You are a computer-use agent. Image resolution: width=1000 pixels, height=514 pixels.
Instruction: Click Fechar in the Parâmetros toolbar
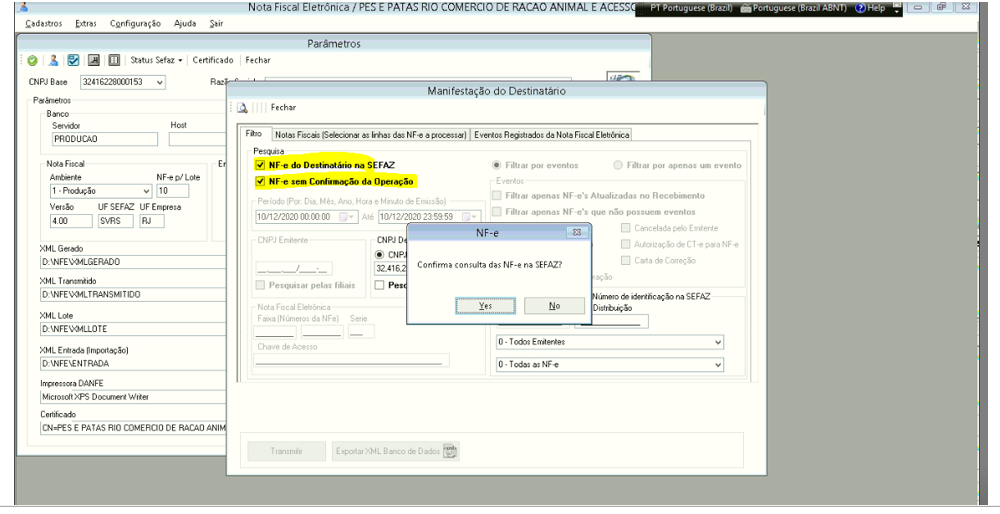coord(258,60)
